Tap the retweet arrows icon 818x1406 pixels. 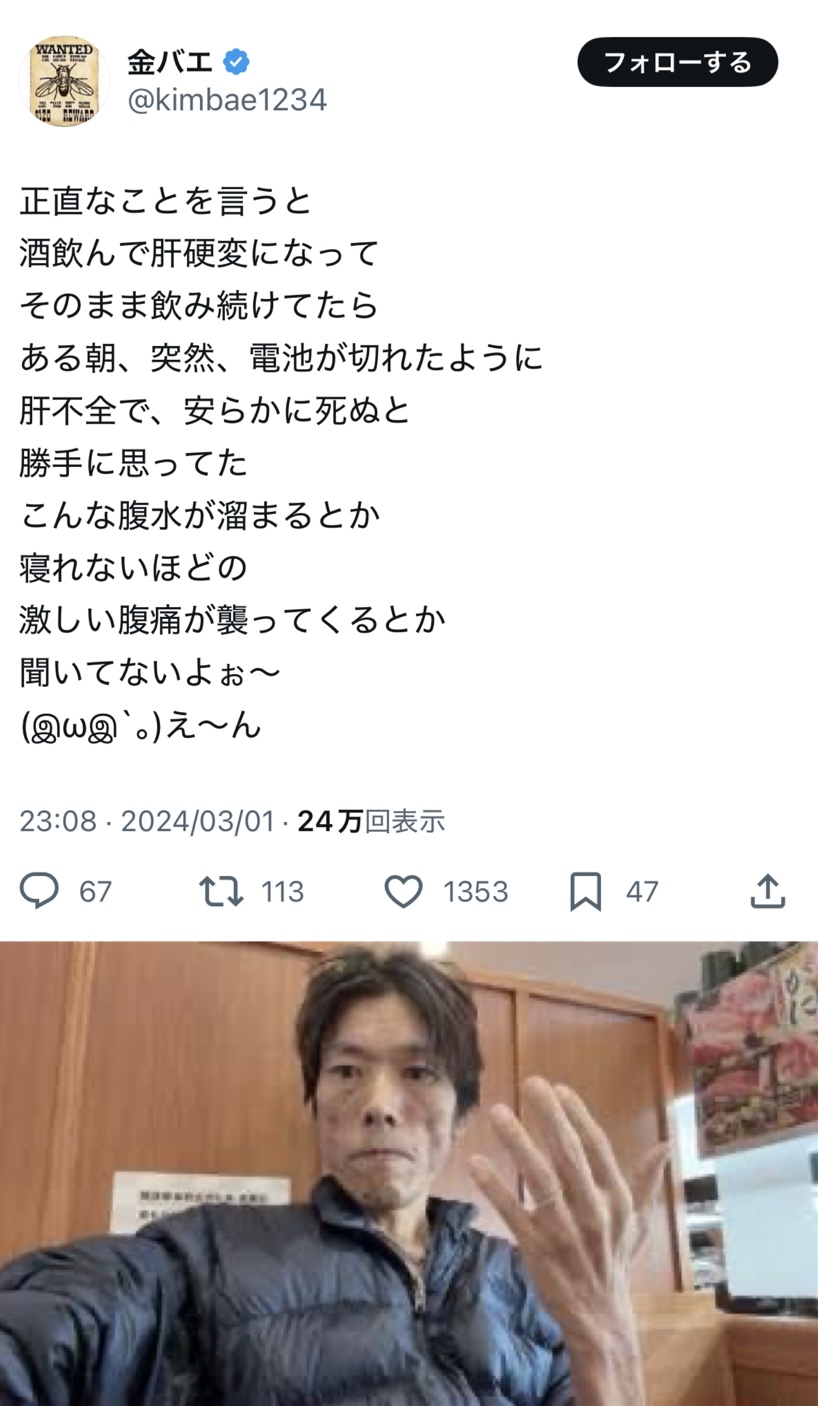[221, 891]
